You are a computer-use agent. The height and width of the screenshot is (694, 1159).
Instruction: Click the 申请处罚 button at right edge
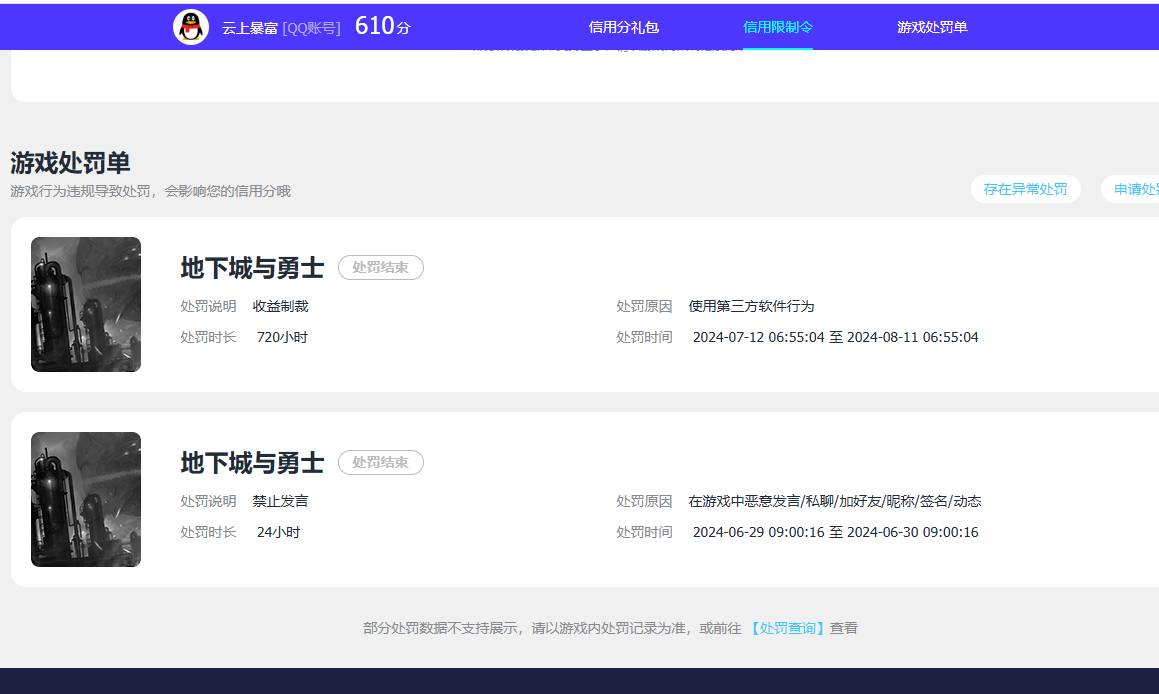(1131, 189)
